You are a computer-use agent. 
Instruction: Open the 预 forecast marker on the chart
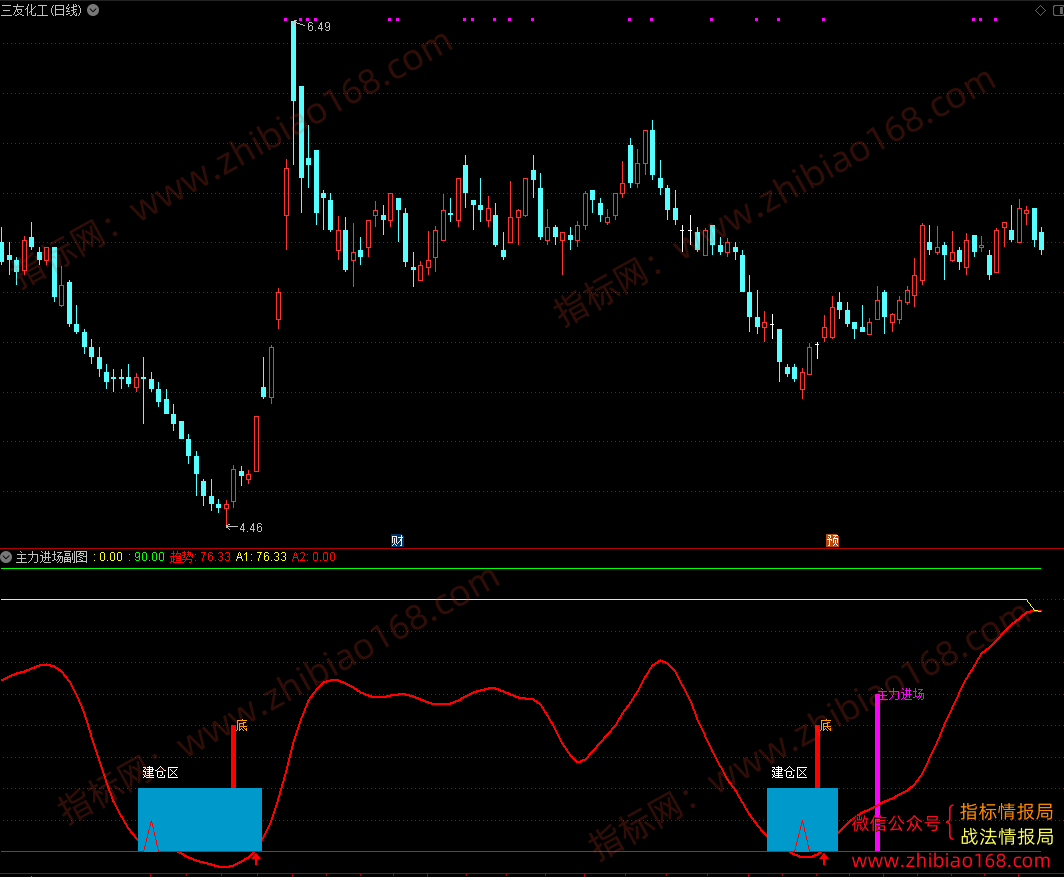(833, 541)
